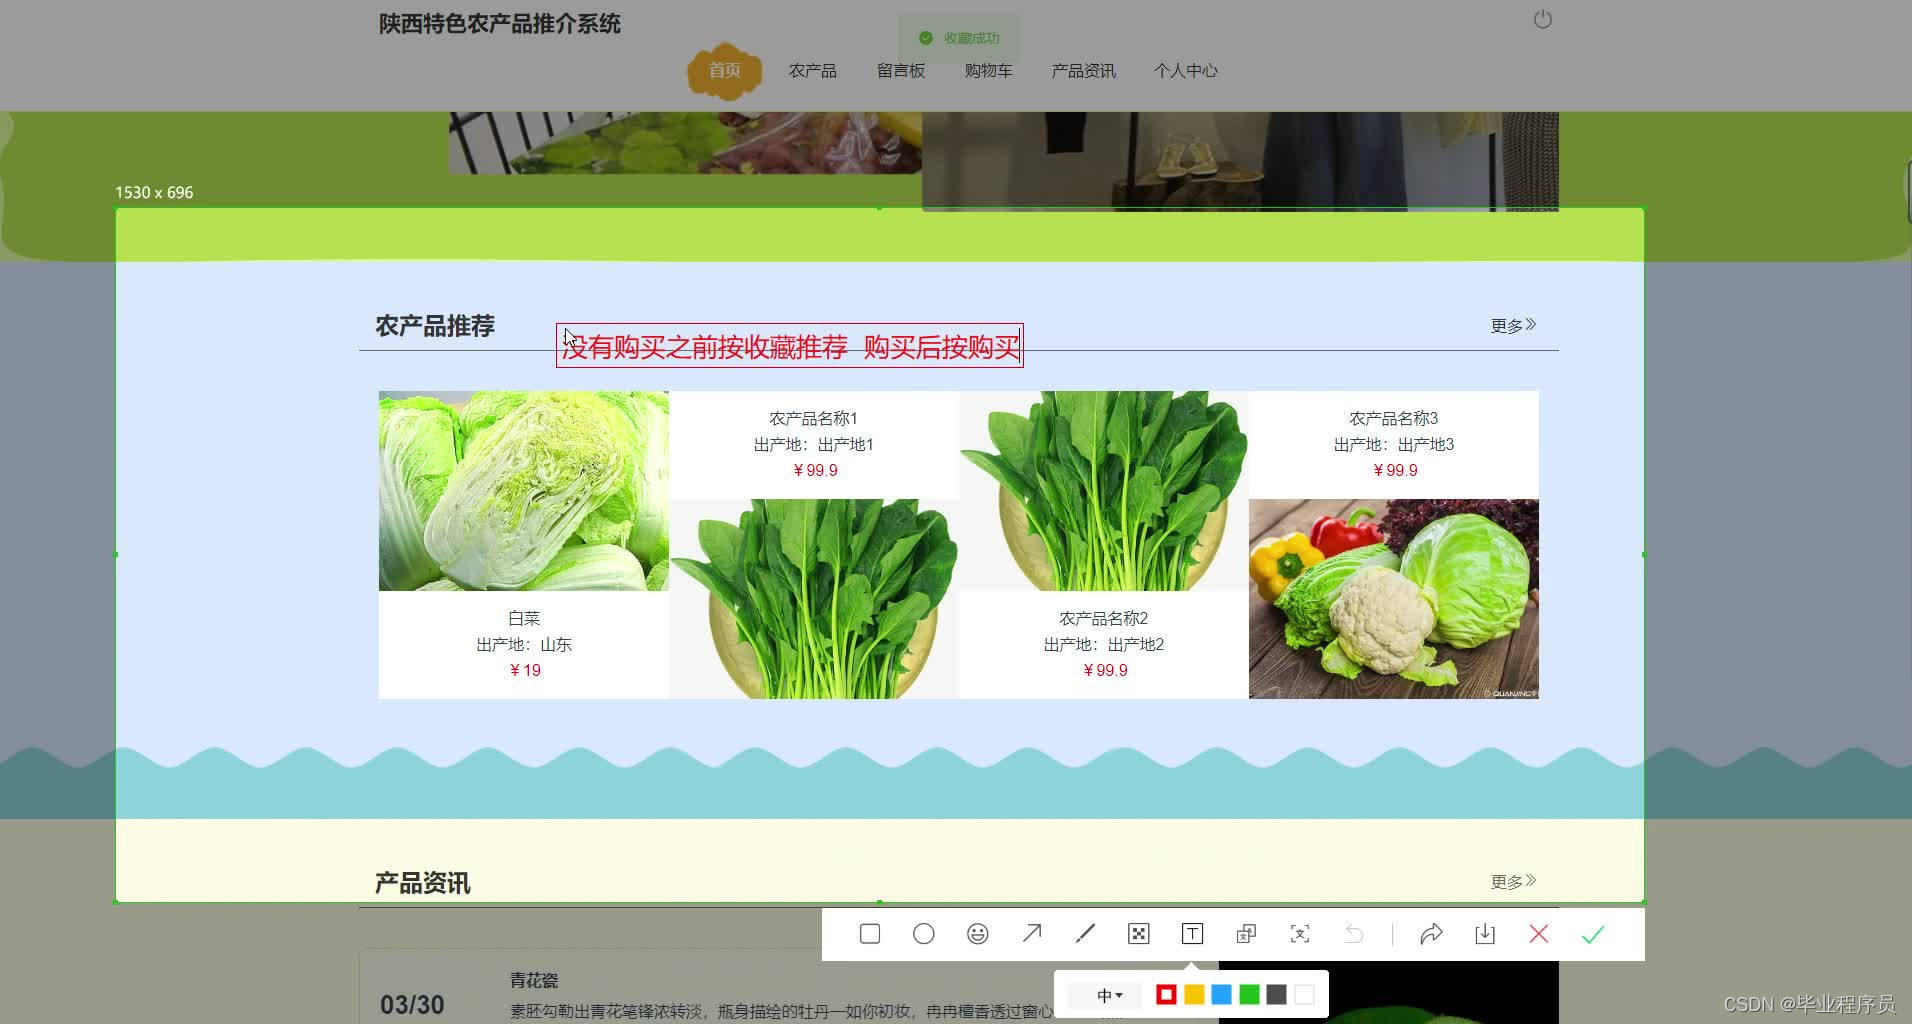The image size is (1912, 1024).
Task: Switch to the 购物车 navigation tab
Action: pyautogui.click(x=988, y=70)
